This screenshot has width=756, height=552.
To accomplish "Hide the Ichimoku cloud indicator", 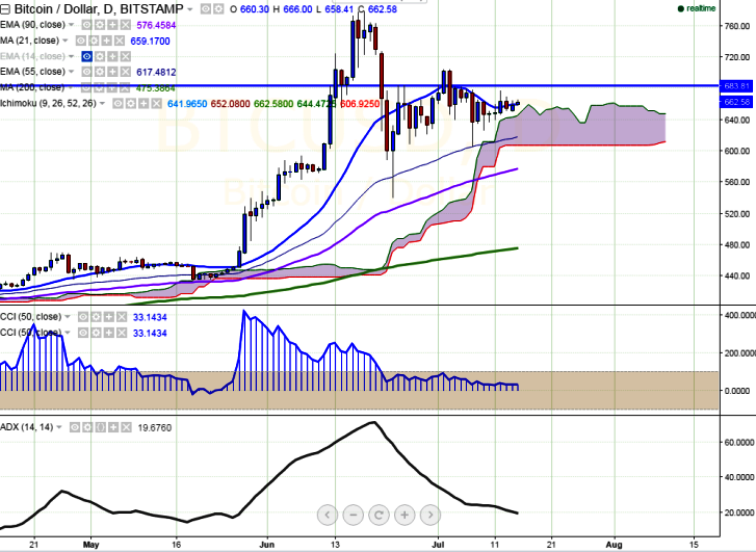I will (x=118, y=104).
